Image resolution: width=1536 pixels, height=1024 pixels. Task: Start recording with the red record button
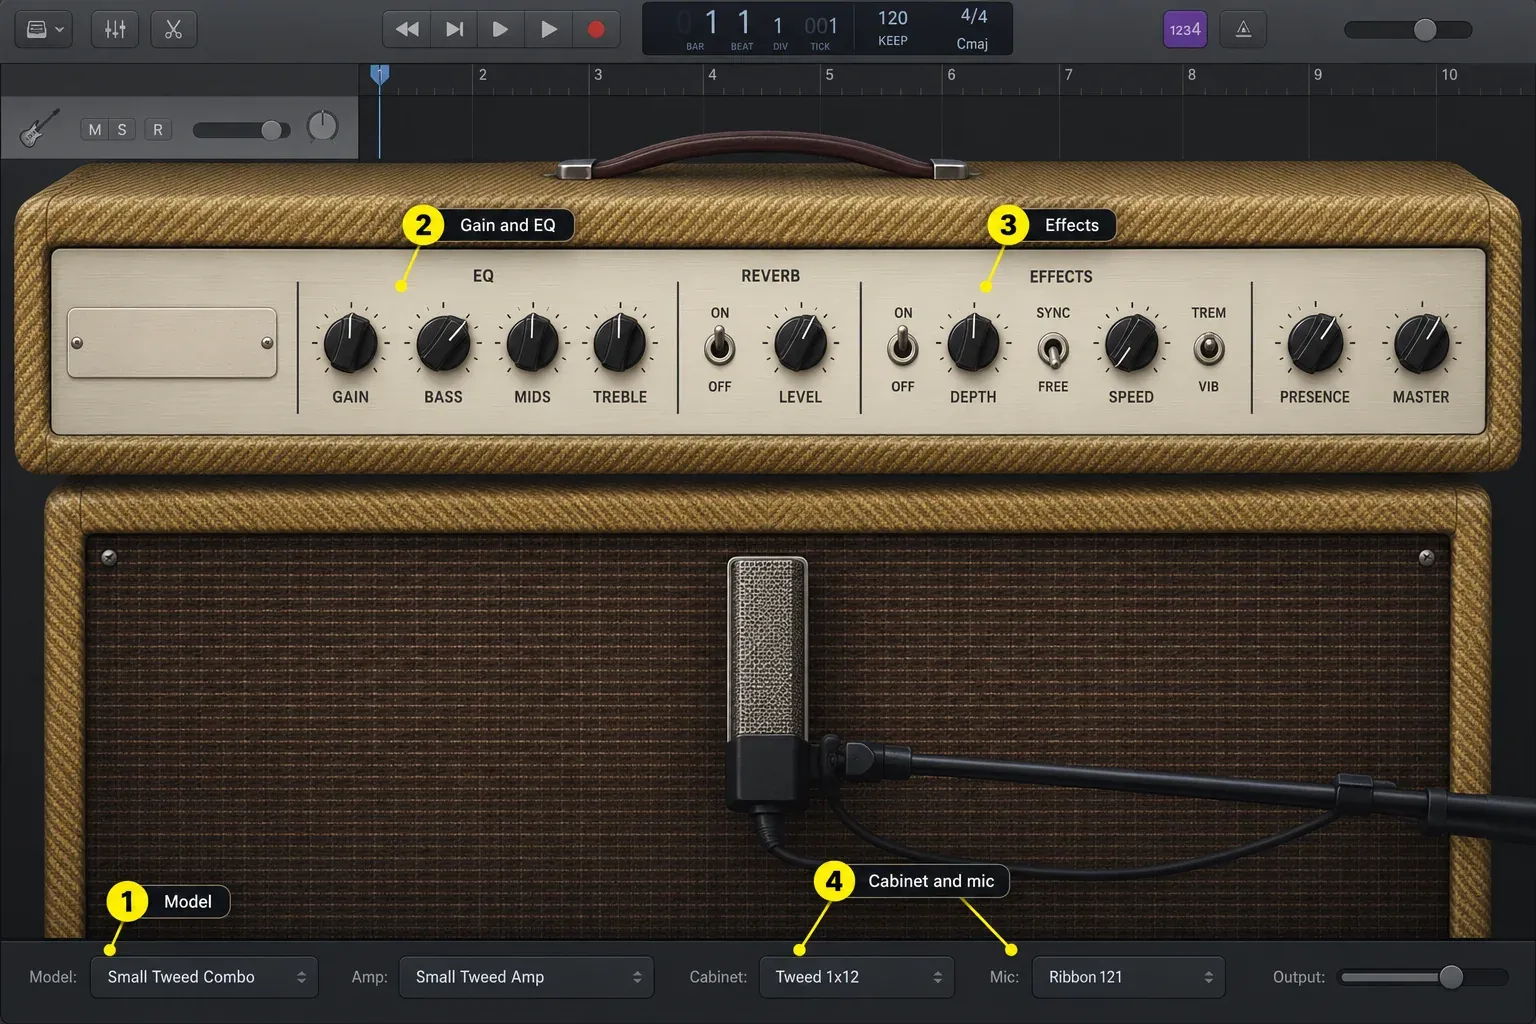(x=596, y=29)
